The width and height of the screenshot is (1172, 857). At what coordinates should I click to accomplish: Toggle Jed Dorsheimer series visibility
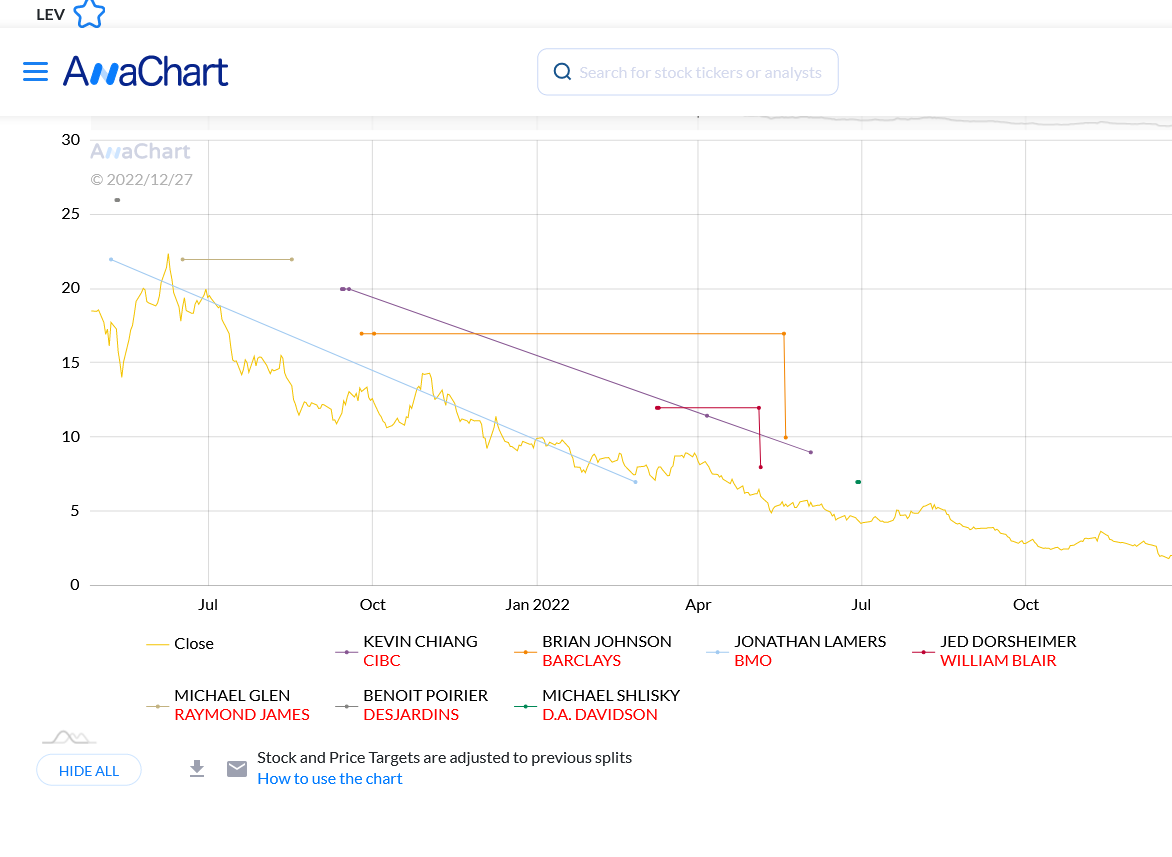1008,641
